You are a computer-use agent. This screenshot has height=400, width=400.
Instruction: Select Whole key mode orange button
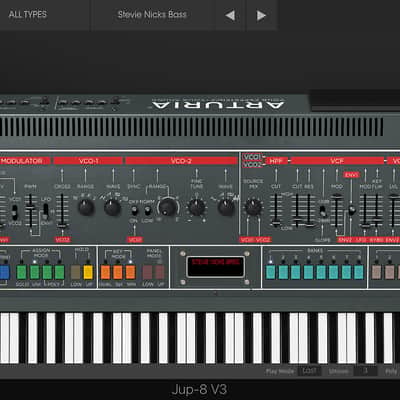pos(130,272)
